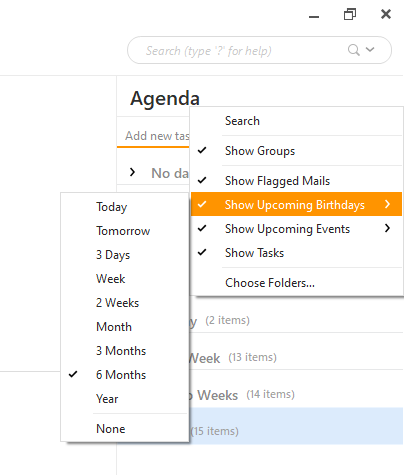Toggle Show Flagged Mails option
404x475 pixels.
coord(296,181)
